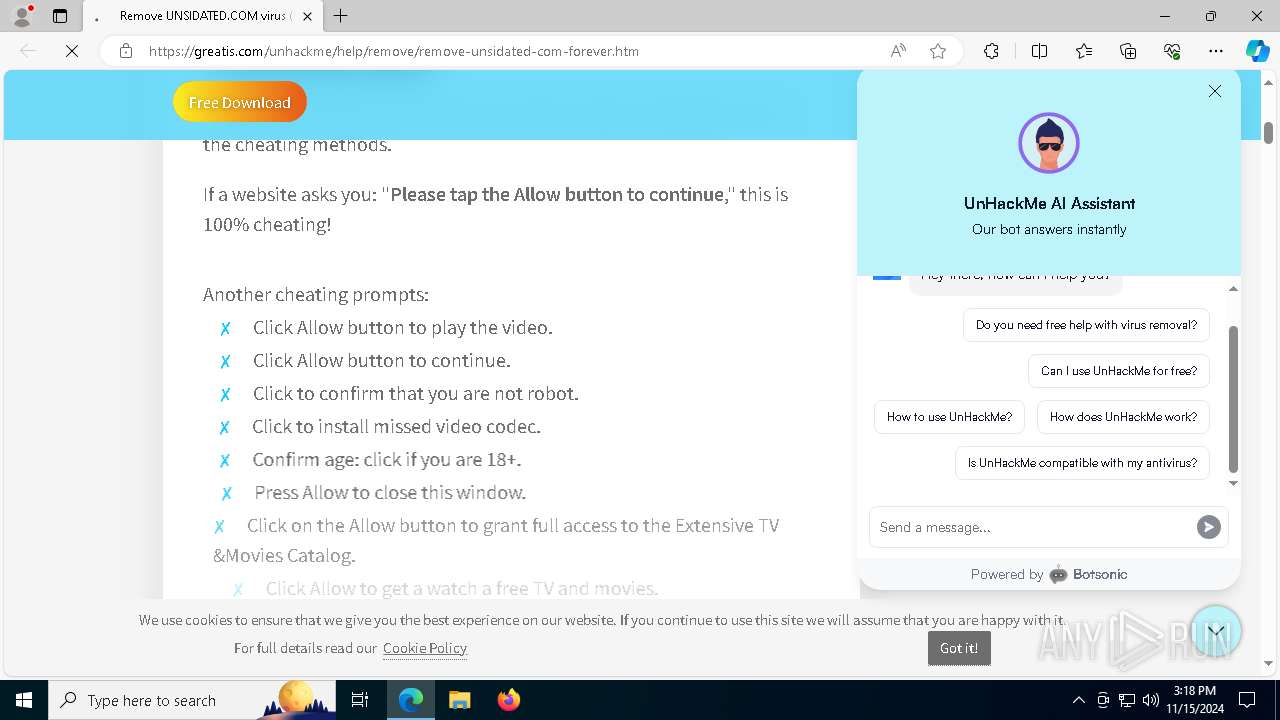Activate Read aloud icon

click(898, 51)
